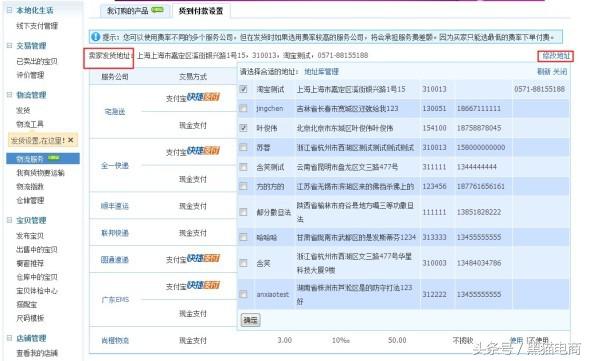This screenshot has height=361, width=590.
Task: Open 橱窗推荐 in the sidebar
Action: tap(30, 263)
